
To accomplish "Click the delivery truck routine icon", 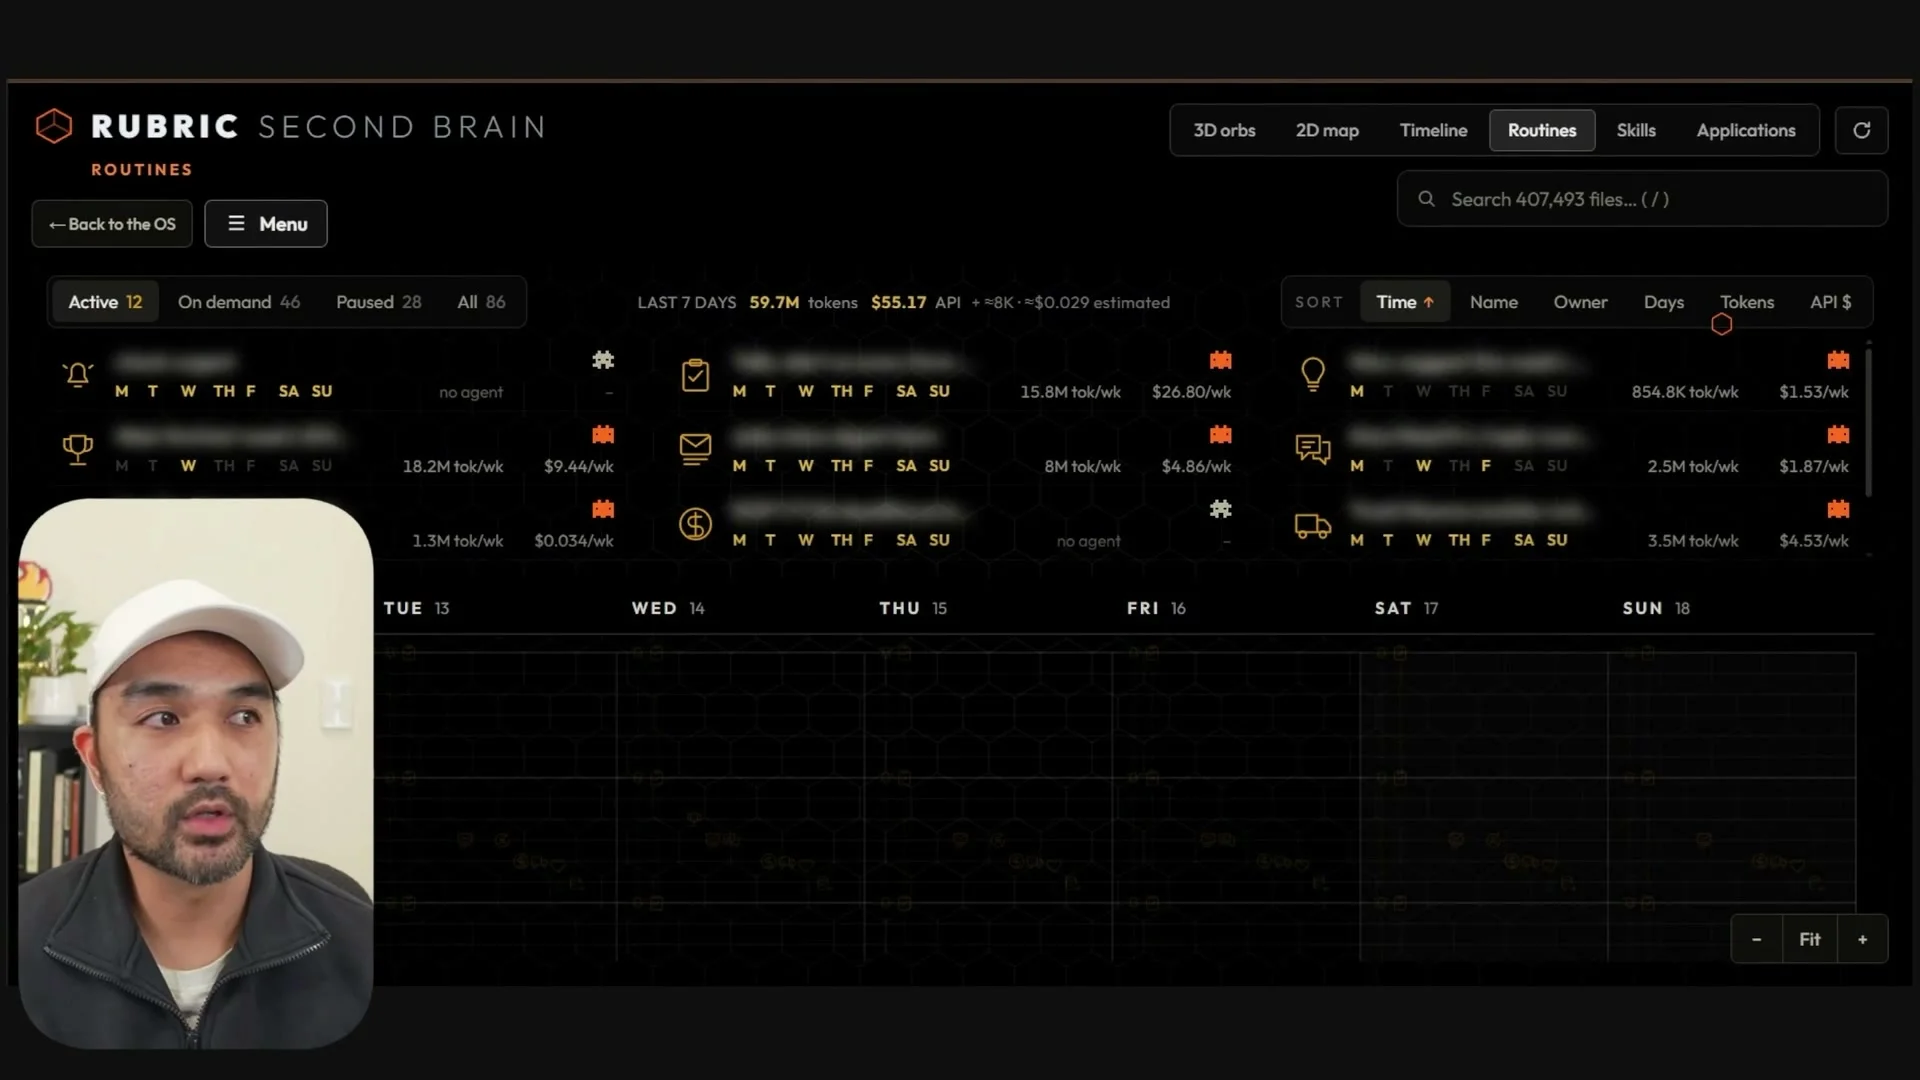I will click(1313, 526).
